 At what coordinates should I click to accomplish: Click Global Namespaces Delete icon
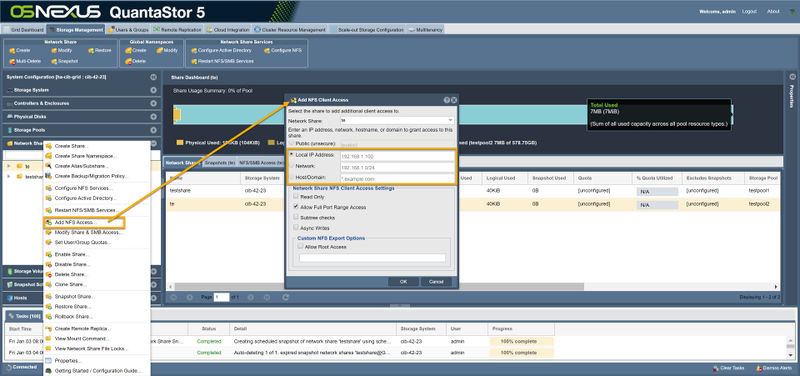(x=129, y=61)
